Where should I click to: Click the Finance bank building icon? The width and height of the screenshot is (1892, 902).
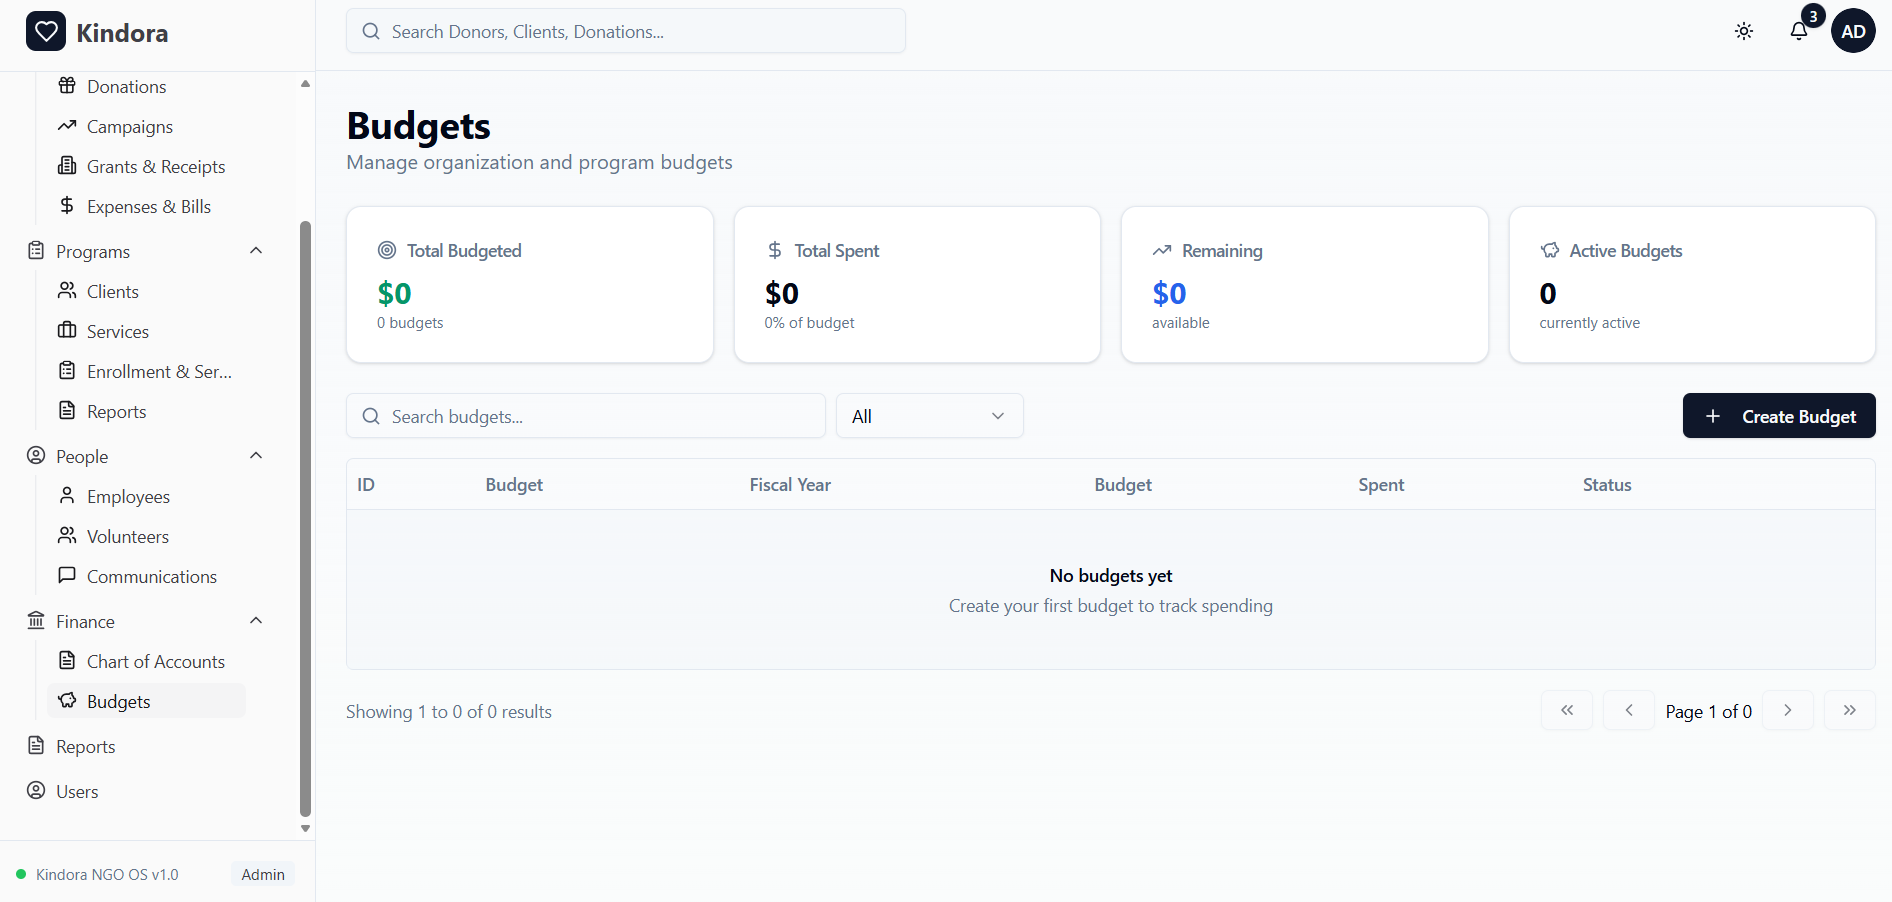pyautogui.click(x=36, y=620)
